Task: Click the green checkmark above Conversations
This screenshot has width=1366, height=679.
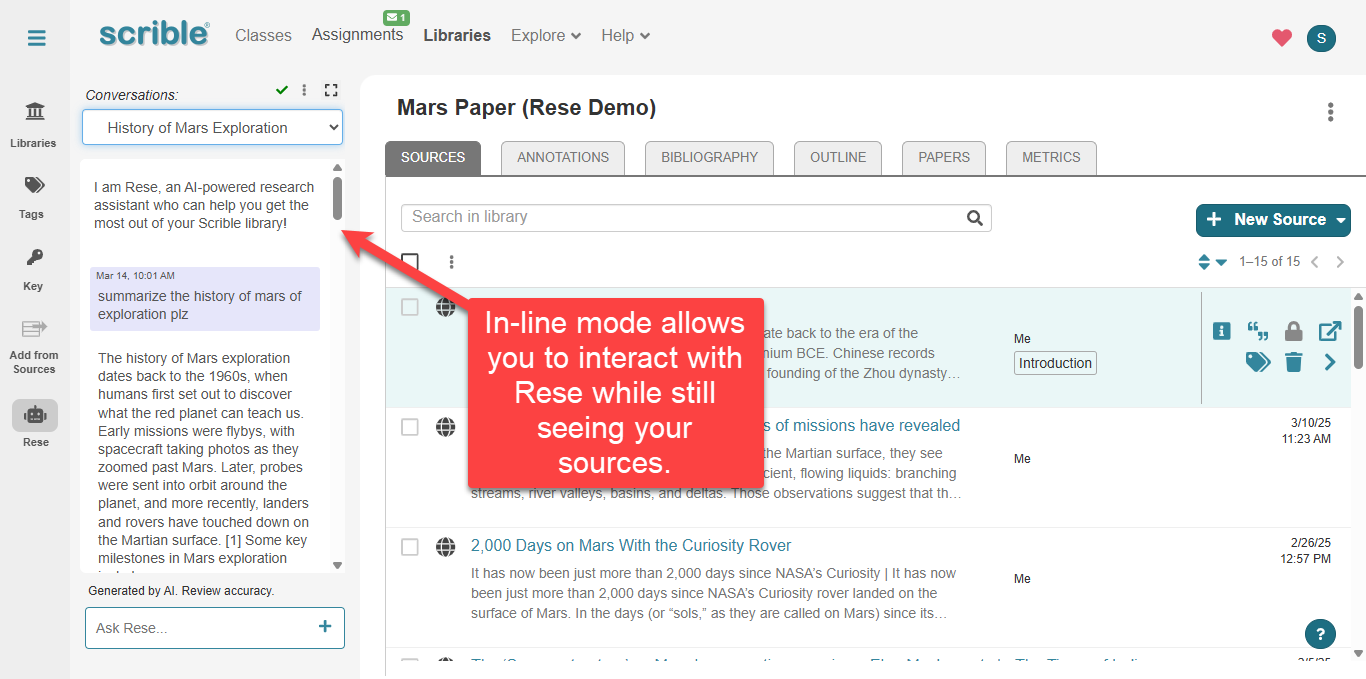Action: [x=282, y=90]
